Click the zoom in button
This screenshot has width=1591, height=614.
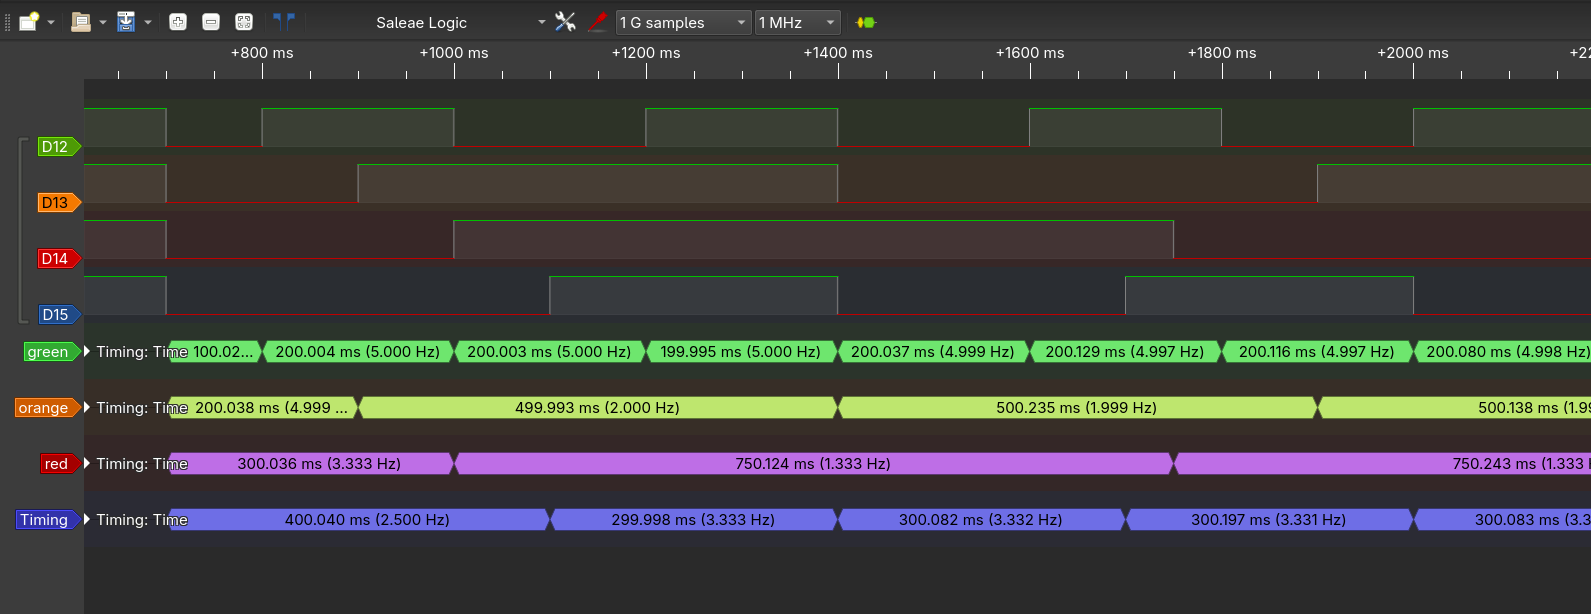178,22
